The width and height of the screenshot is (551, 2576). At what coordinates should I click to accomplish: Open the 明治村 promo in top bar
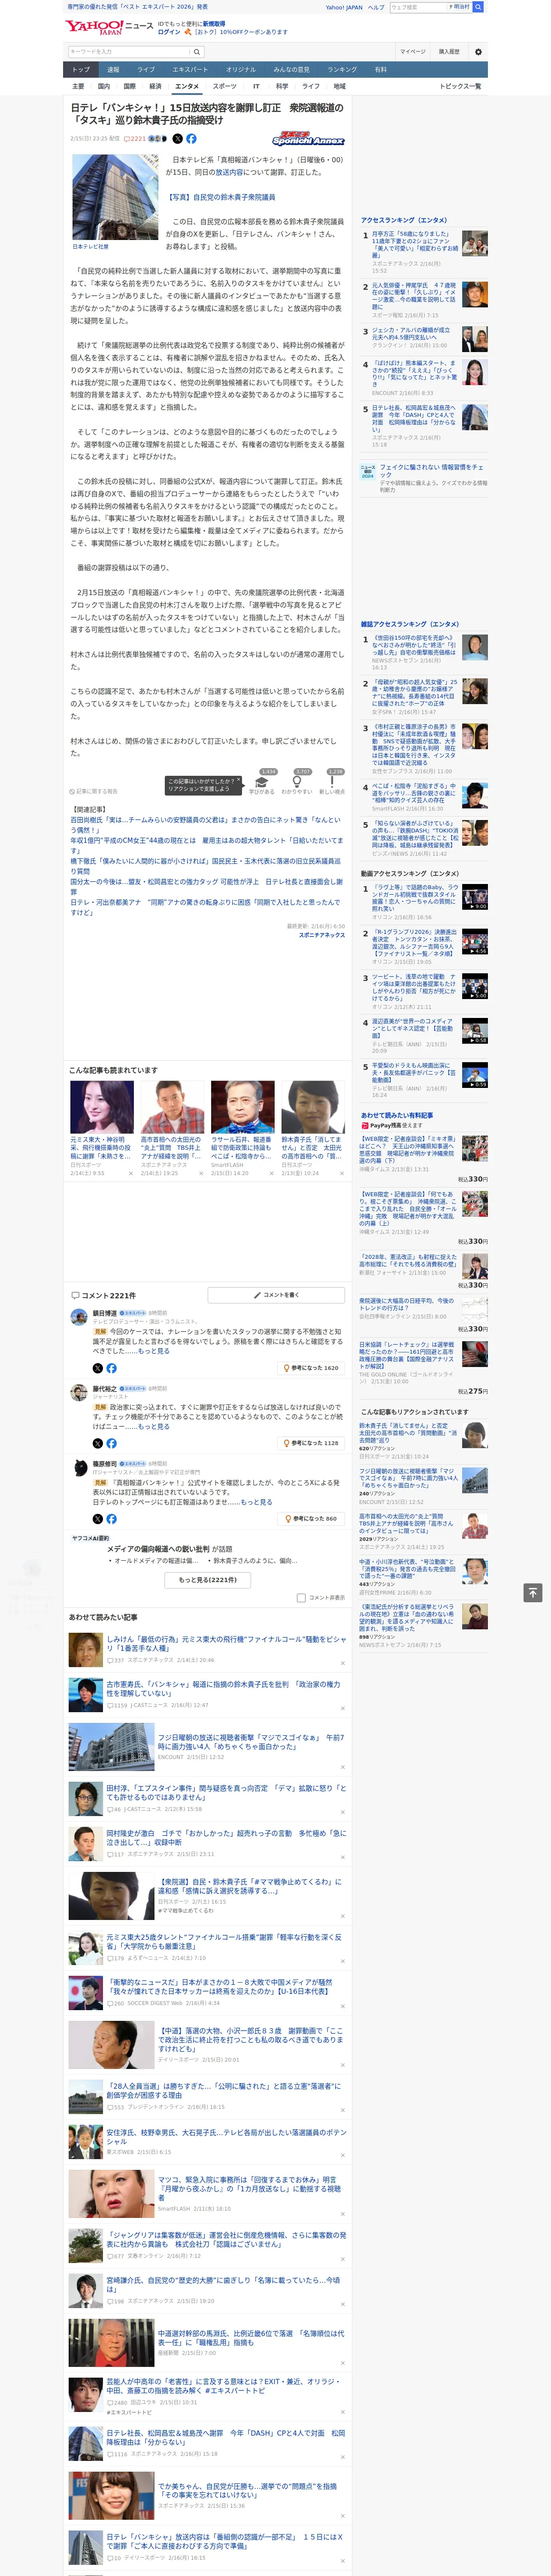pyautogui.click(x=461, y=6)
